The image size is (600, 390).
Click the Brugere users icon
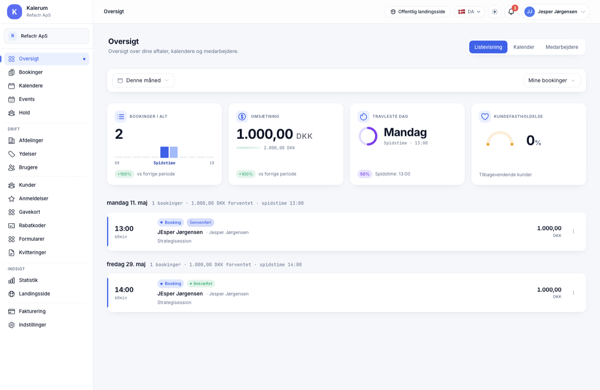[11, 167]
